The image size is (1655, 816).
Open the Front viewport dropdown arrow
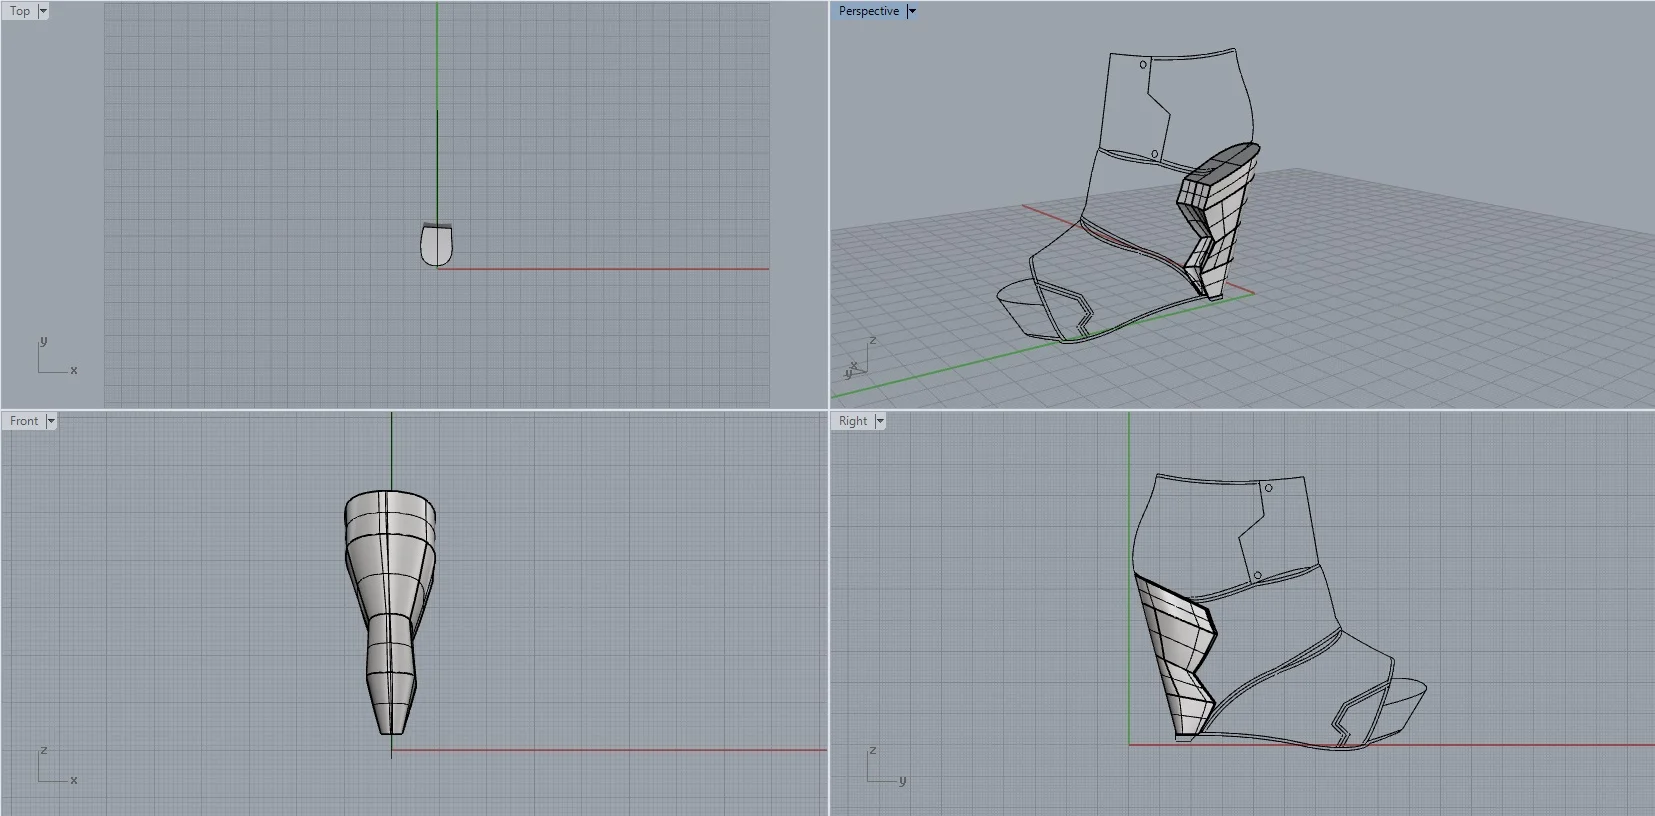[x=51, y=421]
